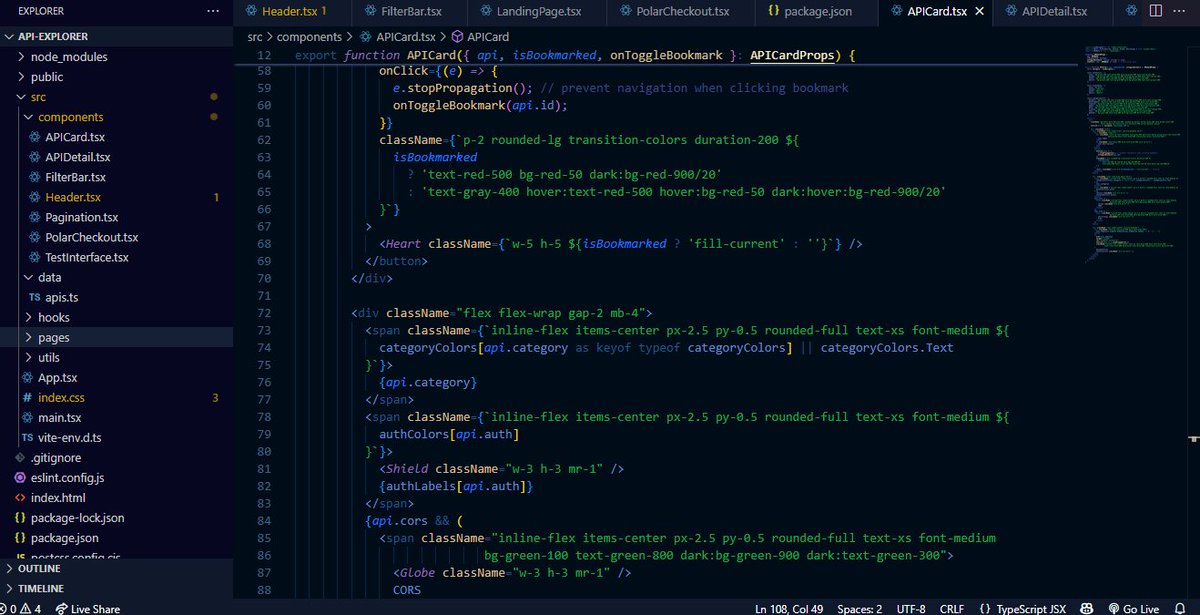Image resolution: width=1200 pixels, height=615 pixels.
Task: Change end of line 'CRLF'
Action: (953, 608)
